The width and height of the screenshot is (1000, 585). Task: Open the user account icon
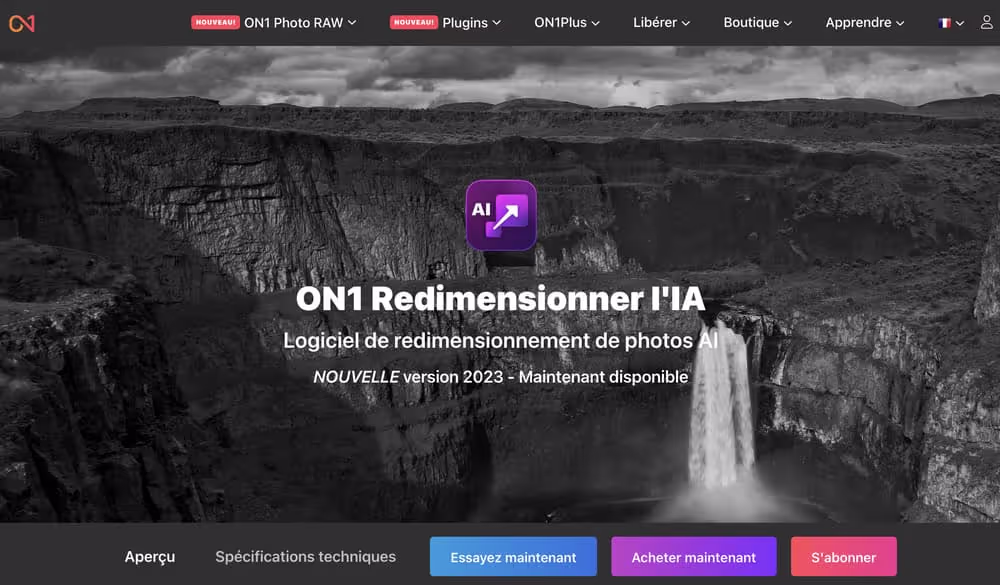986,22
